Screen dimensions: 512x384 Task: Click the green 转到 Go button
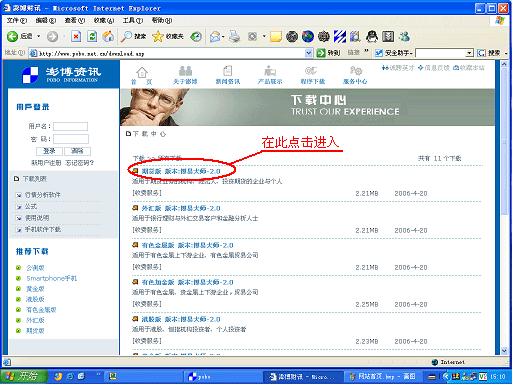(x=328, y=53)
